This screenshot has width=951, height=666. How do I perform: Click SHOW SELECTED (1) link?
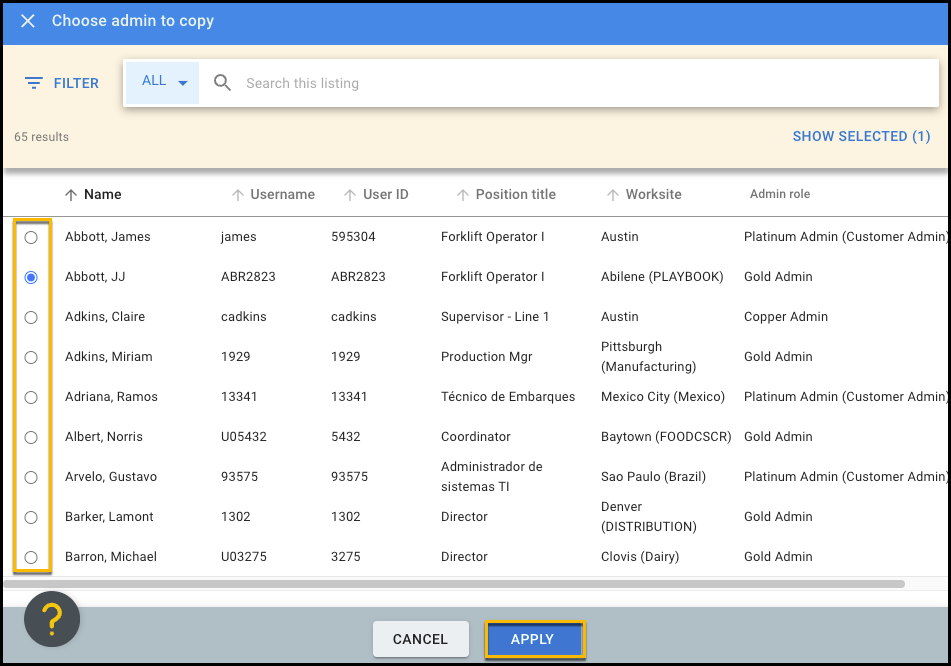[x=861, y=136]
